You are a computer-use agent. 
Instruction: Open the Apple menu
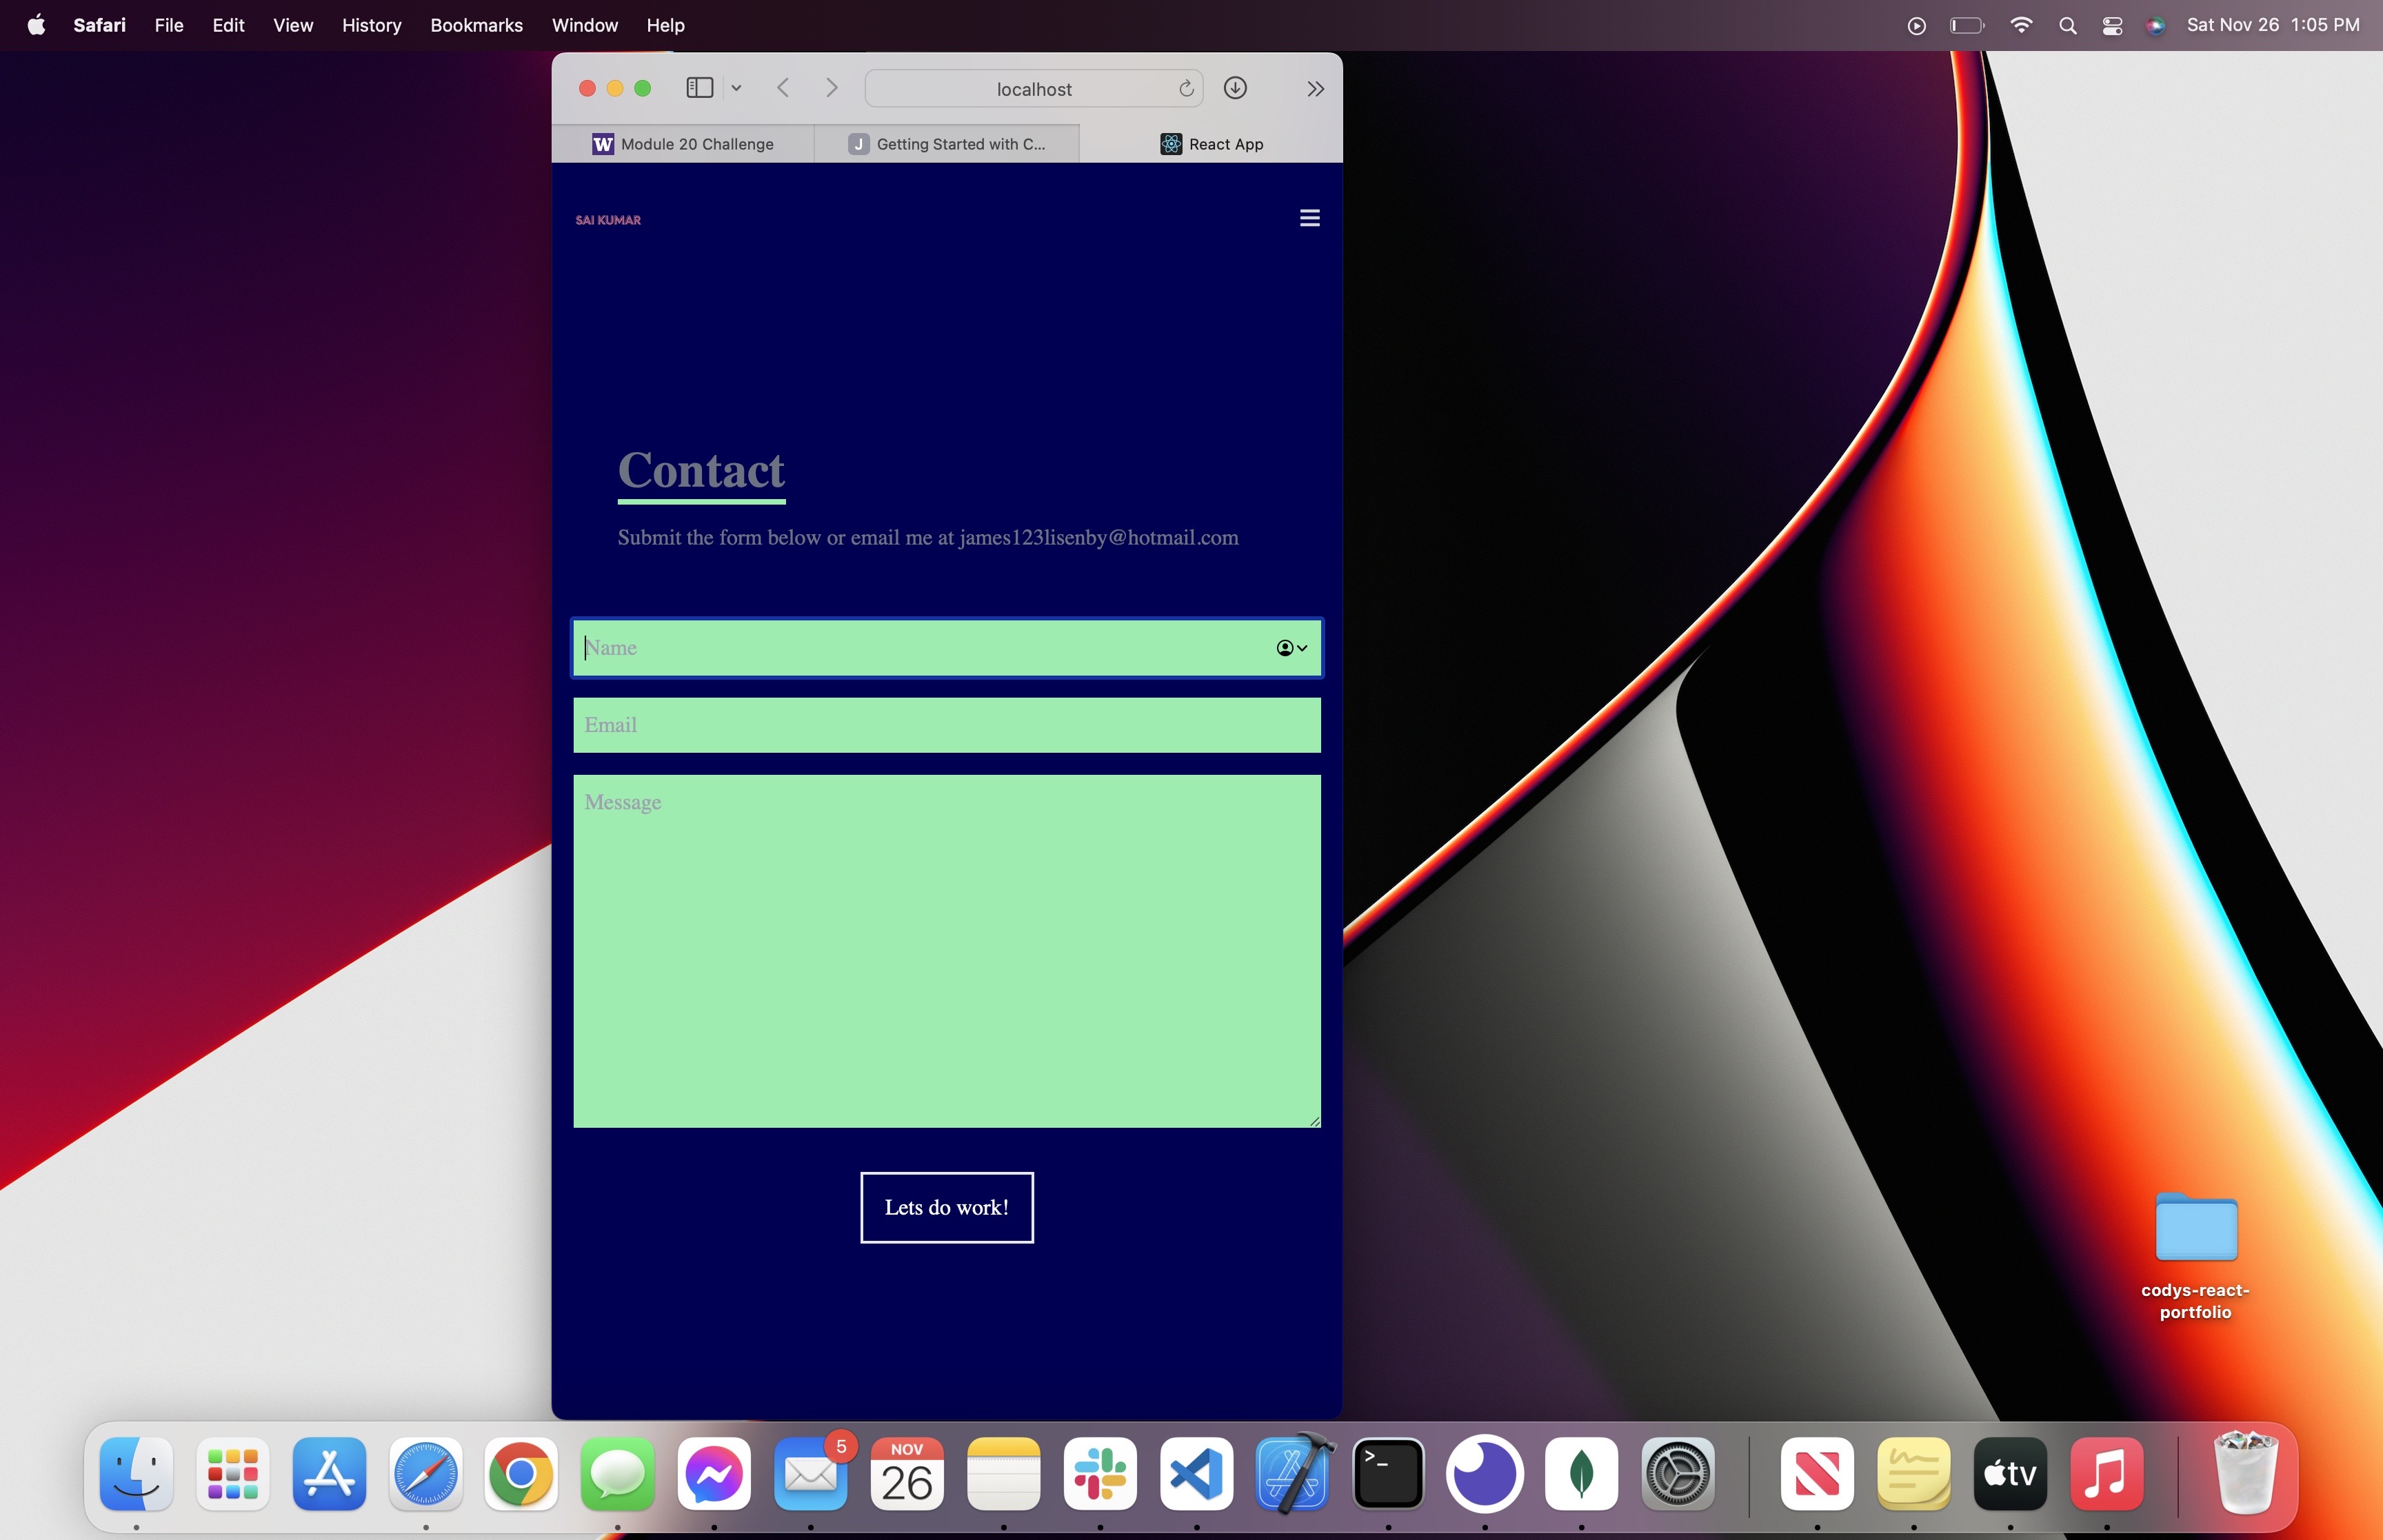(36, 25)
